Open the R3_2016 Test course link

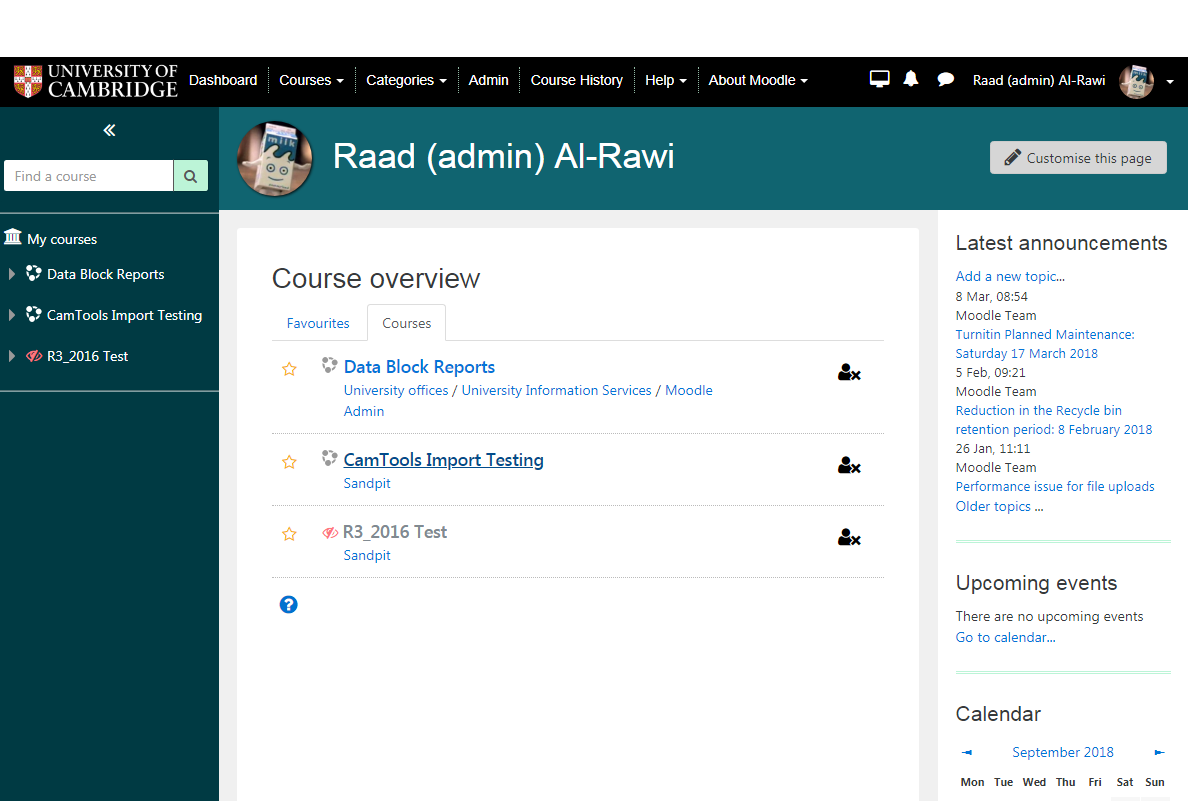(395, 532)
